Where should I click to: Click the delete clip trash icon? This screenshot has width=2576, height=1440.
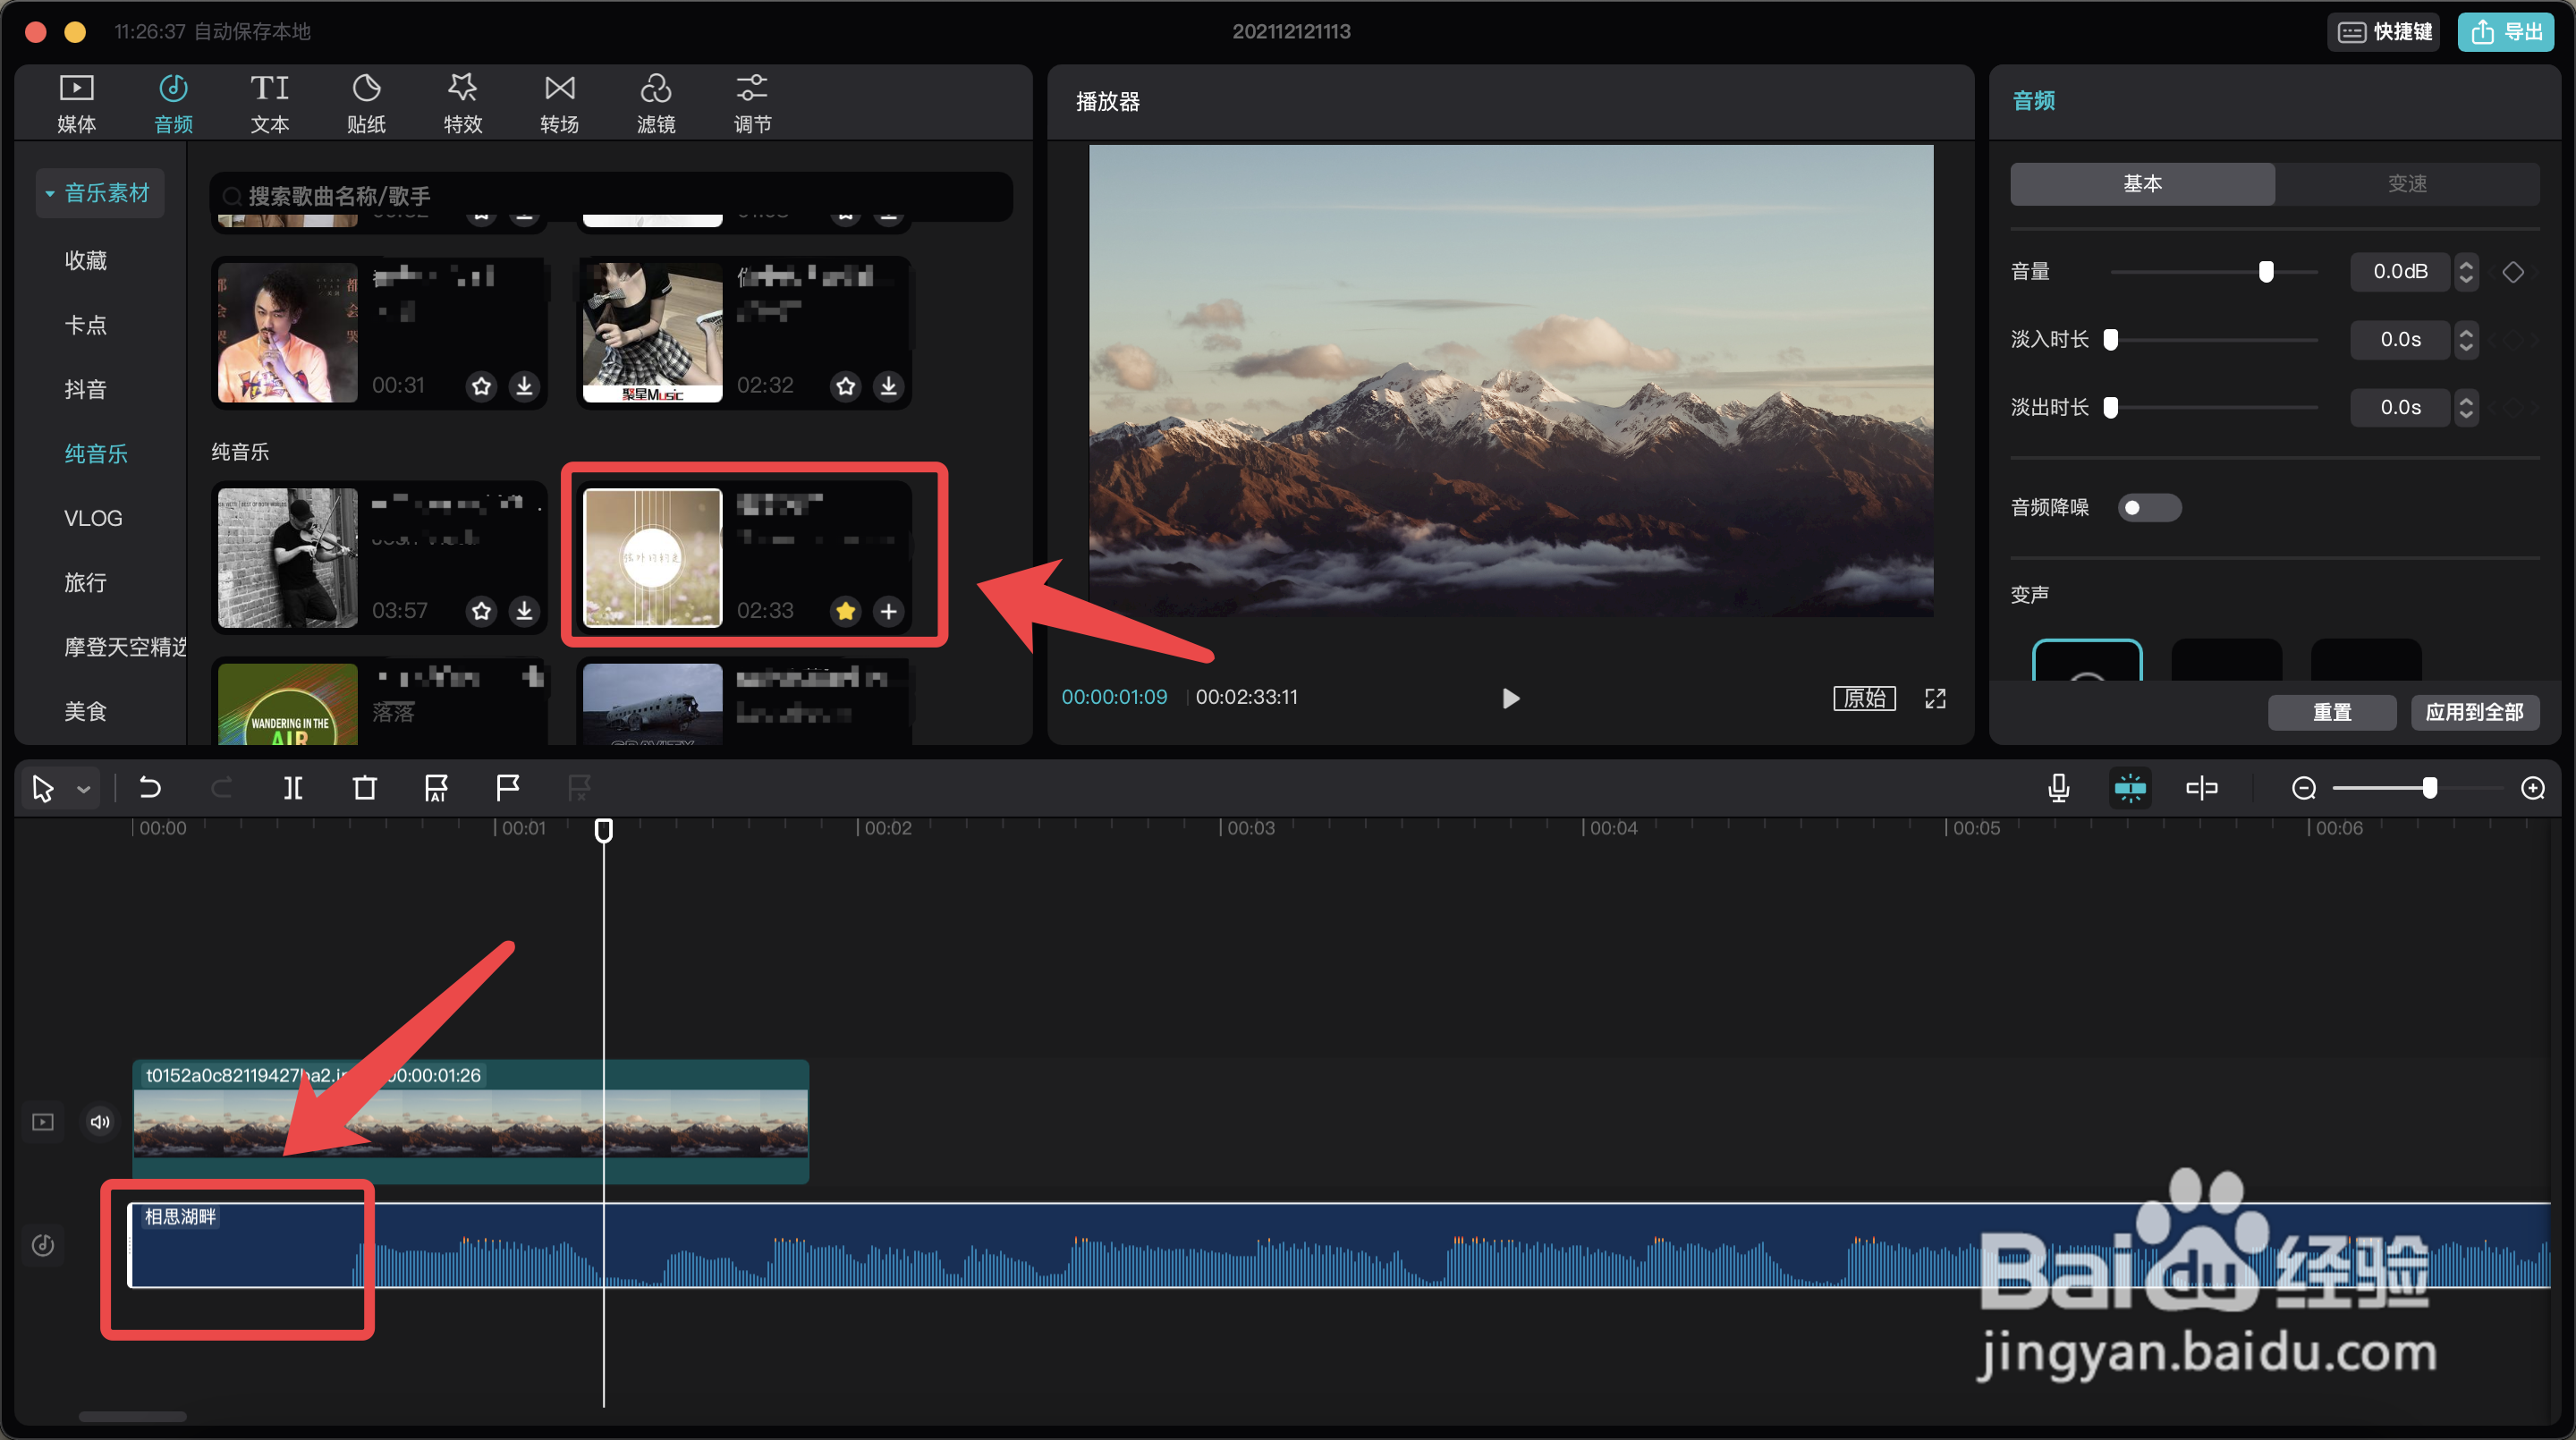pyautogui.click(x=364, y=788)
